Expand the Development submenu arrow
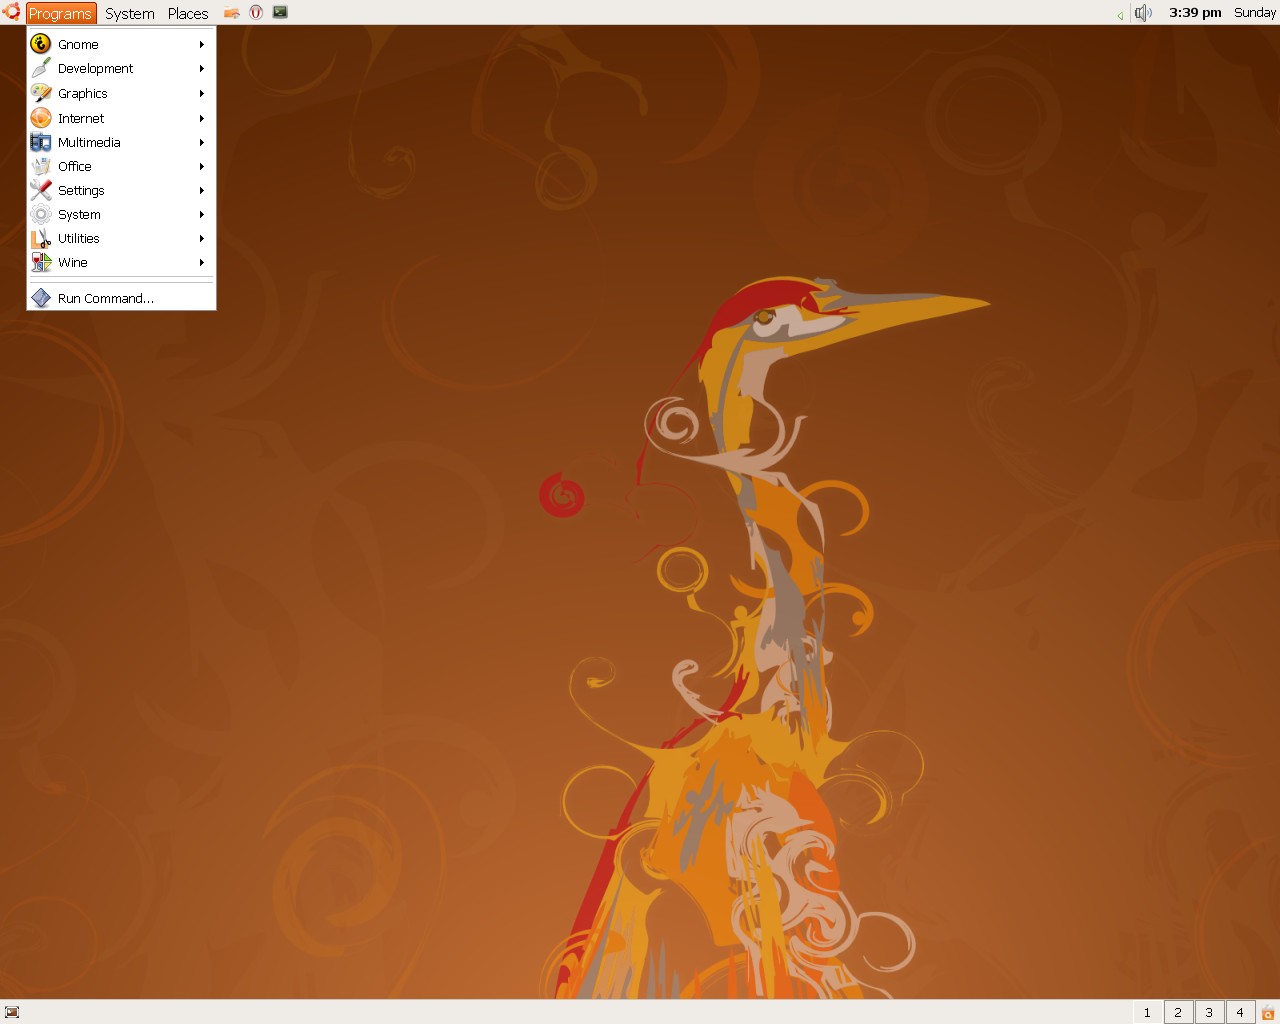 click(x=202, y=68)
